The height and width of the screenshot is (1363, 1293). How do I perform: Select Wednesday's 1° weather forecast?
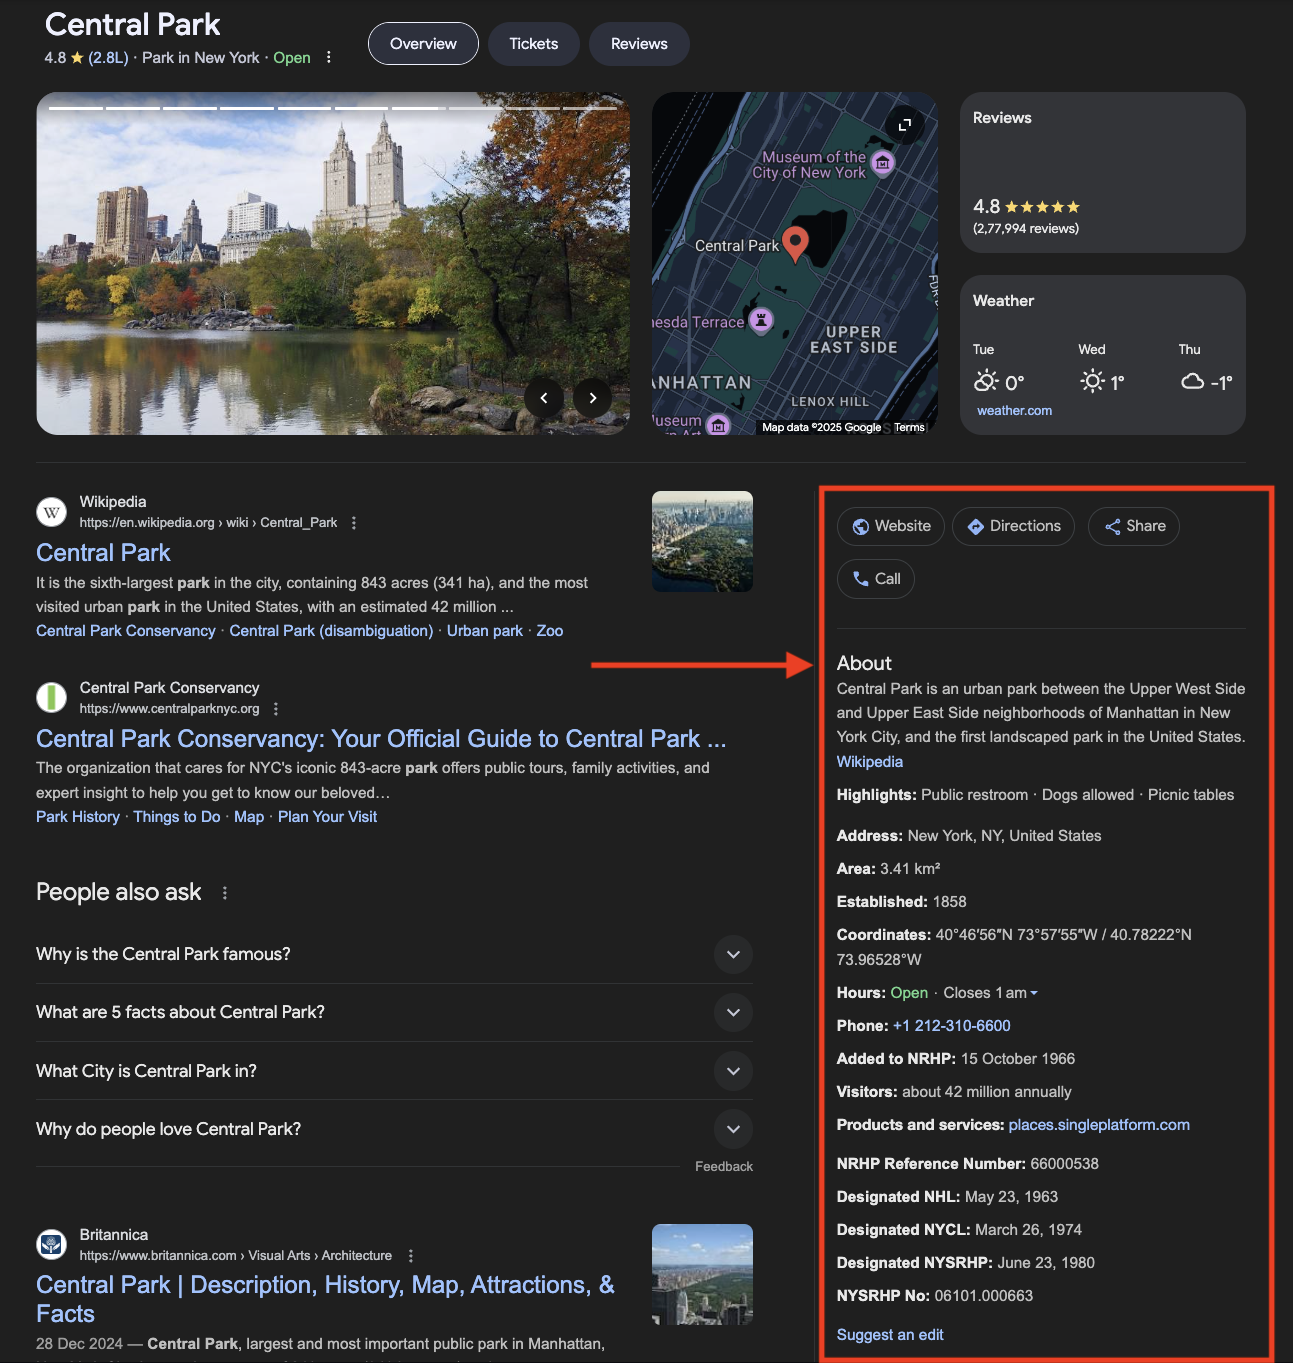pyautogui.click(x=1102, y=370)
